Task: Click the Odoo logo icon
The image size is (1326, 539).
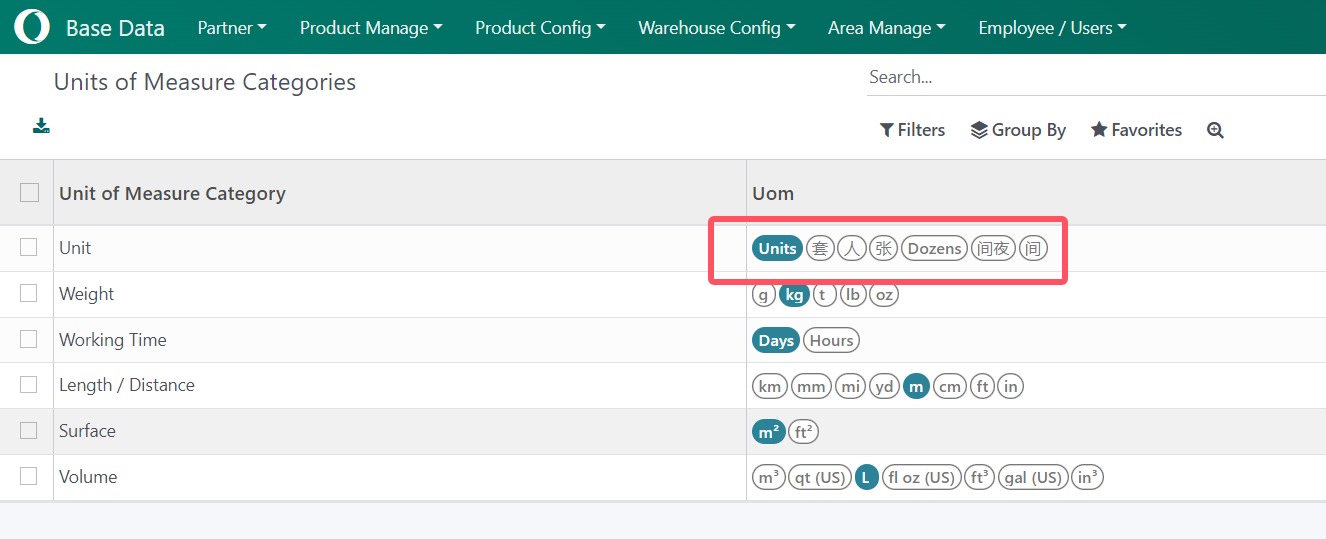Action: (x=31, y=27)
